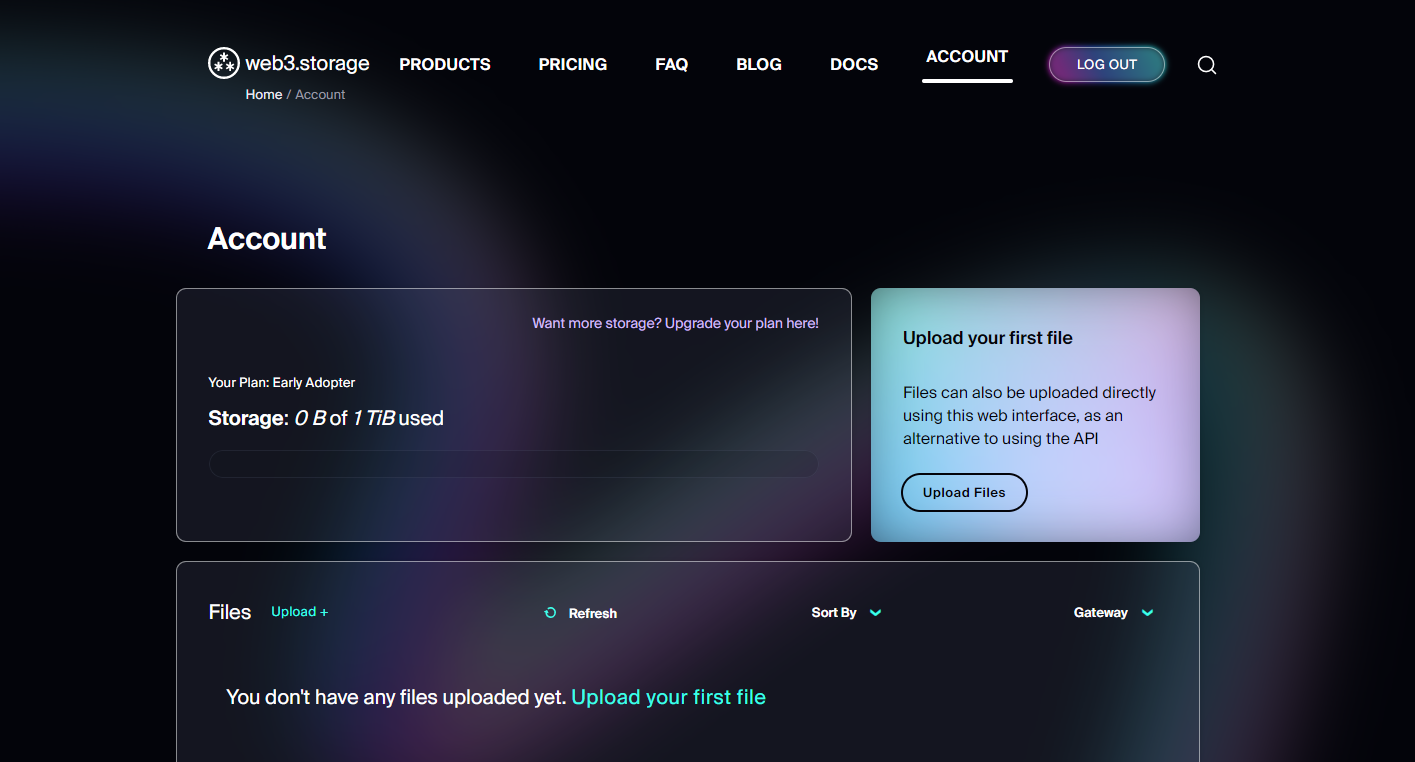1415x762 pixels.
Task: Open the PRODUCTS menu
Action: click(445, 64)
